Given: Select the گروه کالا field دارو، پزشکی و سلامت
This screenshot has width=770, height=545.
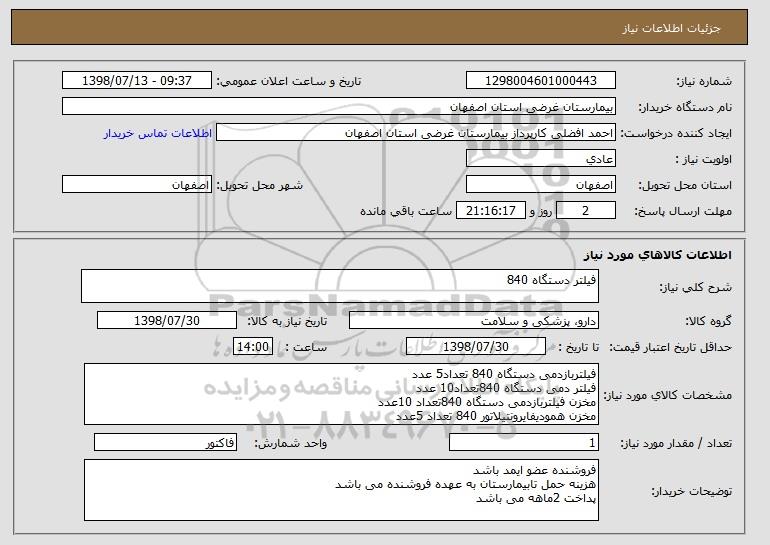Looking at the screenshot, I should point(474,321).
